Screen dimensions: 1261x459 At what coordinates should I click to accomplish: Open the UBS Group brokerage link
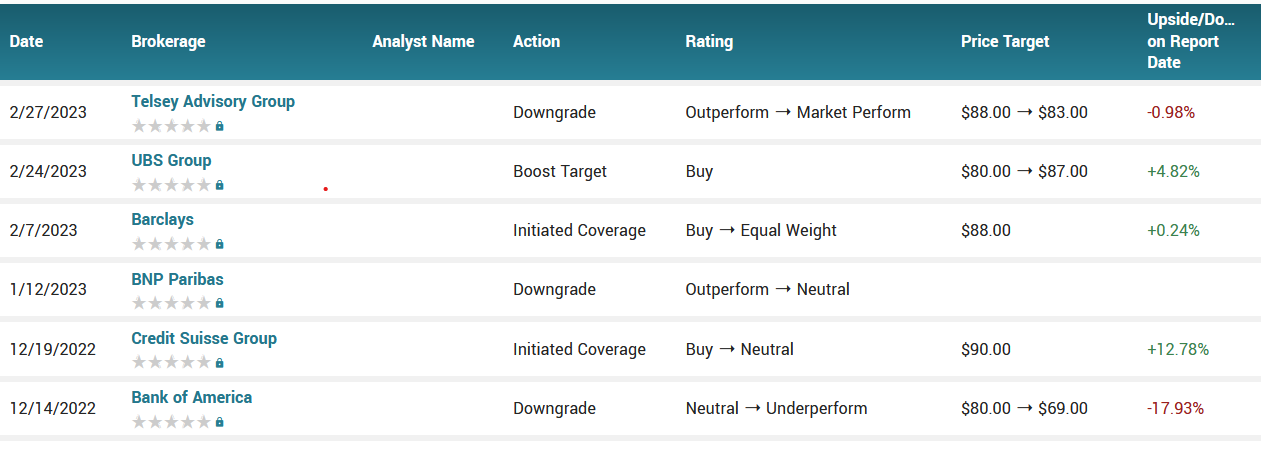(x=171, y=160)
